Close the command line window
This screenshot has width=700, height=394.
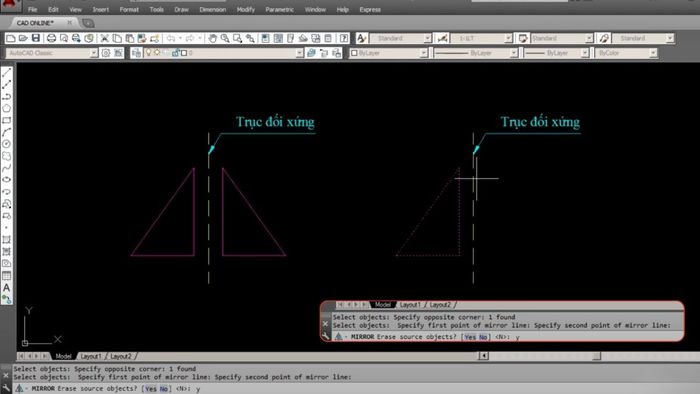coord(6,376)
